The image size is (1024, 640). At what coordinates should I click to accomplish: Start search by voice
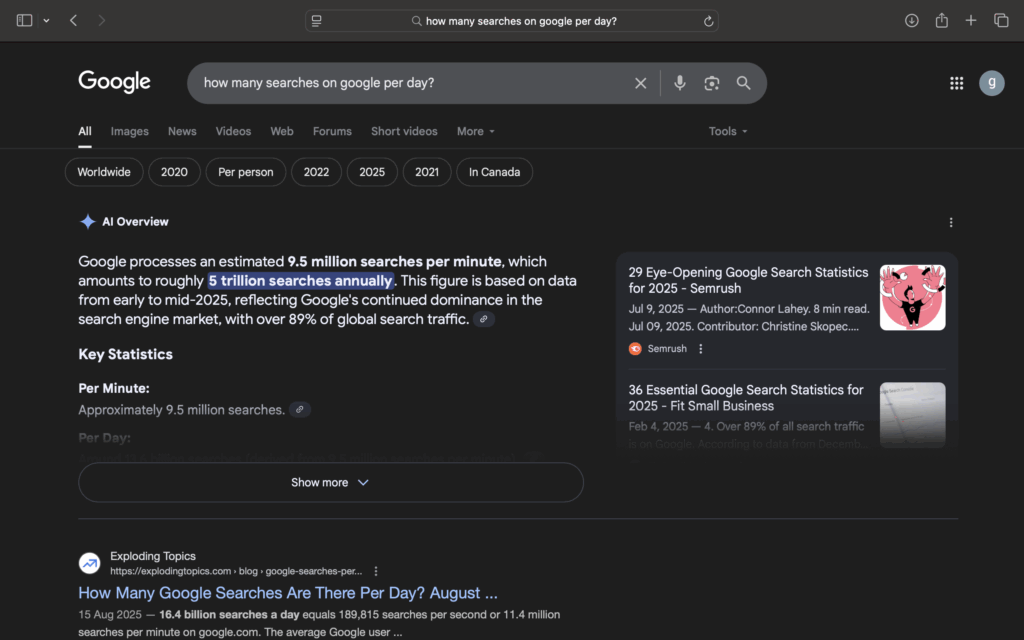[680, 83]
